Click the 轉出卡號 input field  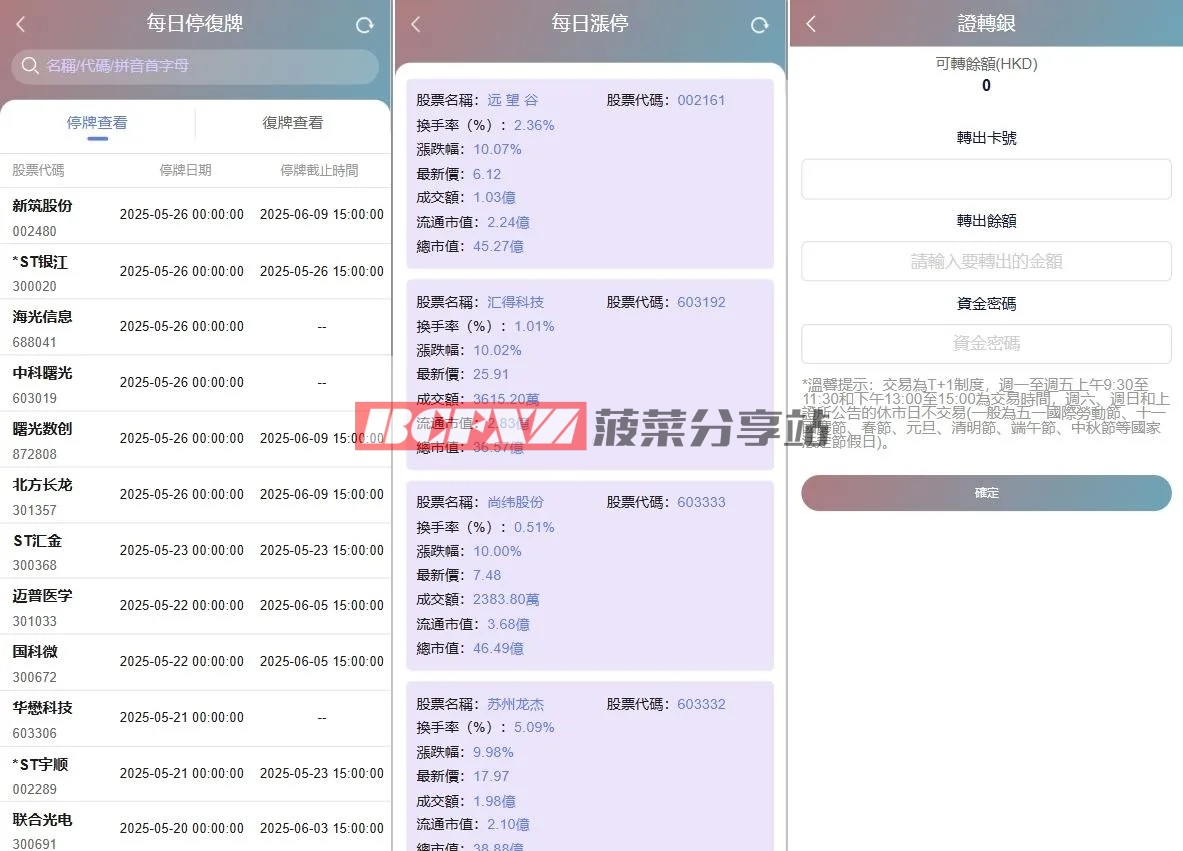pos(986,179)
